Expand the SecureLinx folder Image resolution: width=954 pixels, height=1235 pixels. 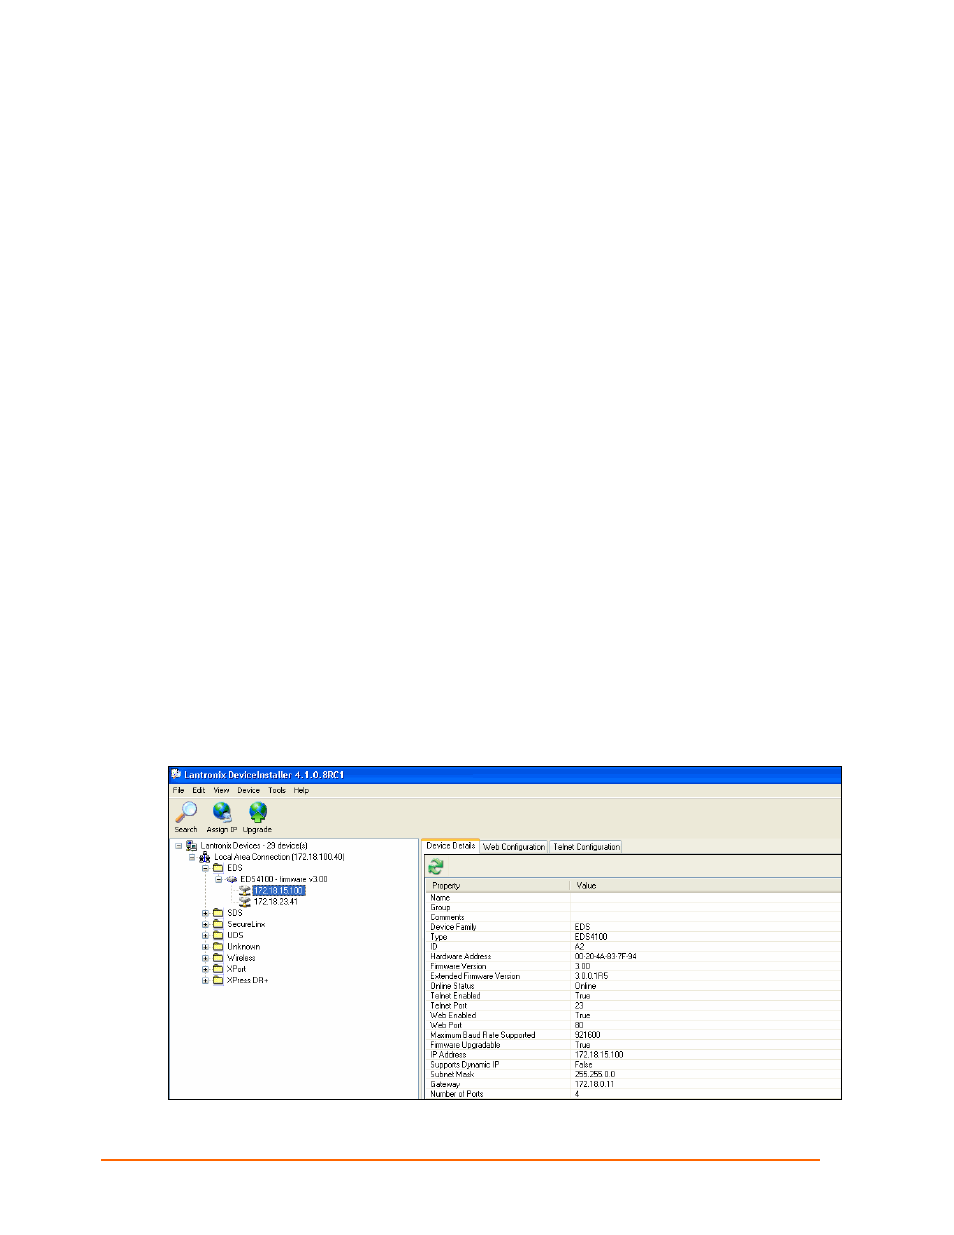coord(205,925)
